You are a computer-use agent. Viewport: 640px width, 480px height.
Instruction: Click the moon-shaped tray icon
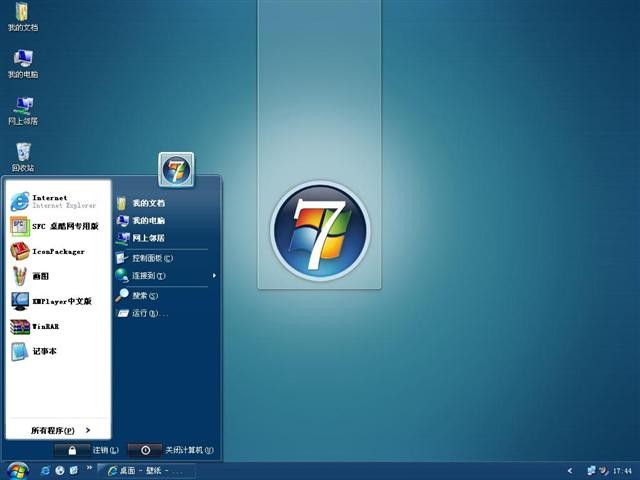click(x=603, y=471)
